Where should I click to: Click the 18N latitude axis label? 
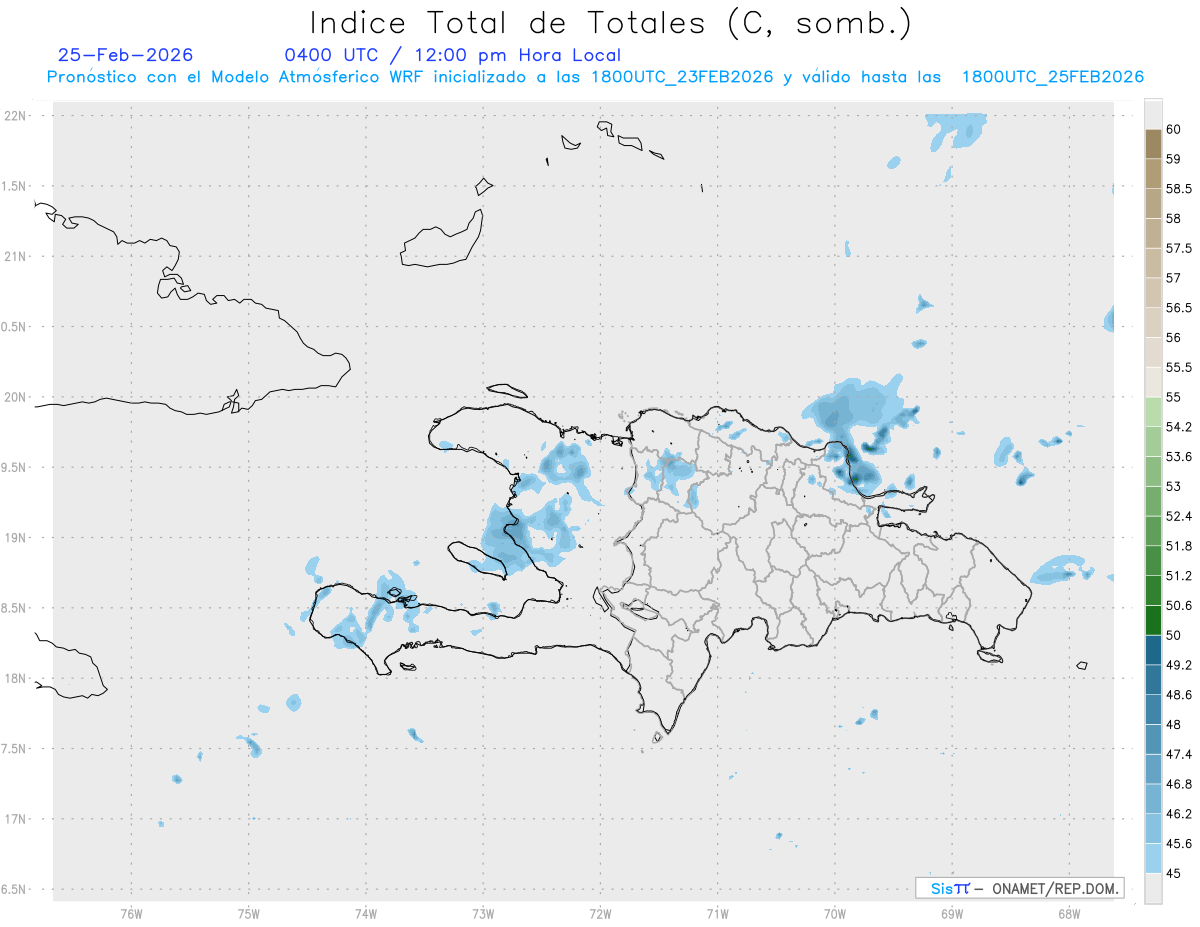point(17,679)
